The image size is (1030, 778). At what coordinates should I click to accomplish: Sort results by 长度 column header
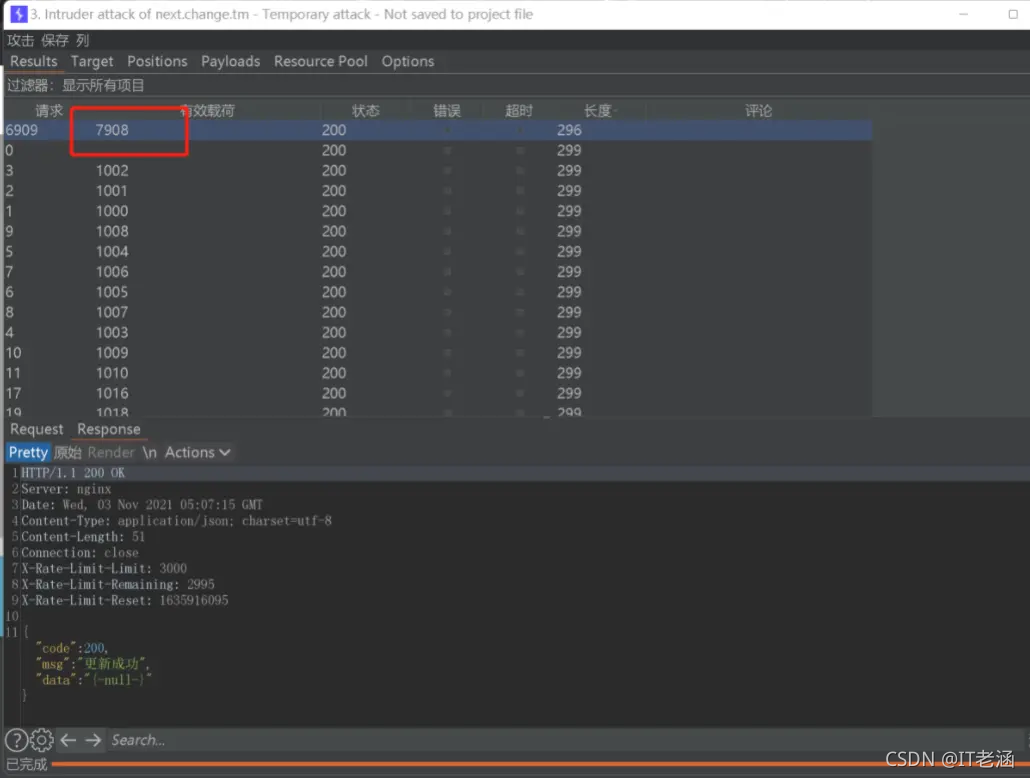[597, 110]
